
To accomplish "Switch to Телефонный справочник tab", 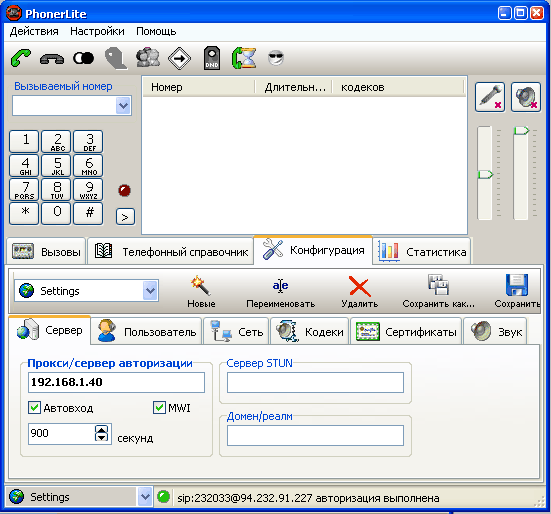I will [171, 252].
